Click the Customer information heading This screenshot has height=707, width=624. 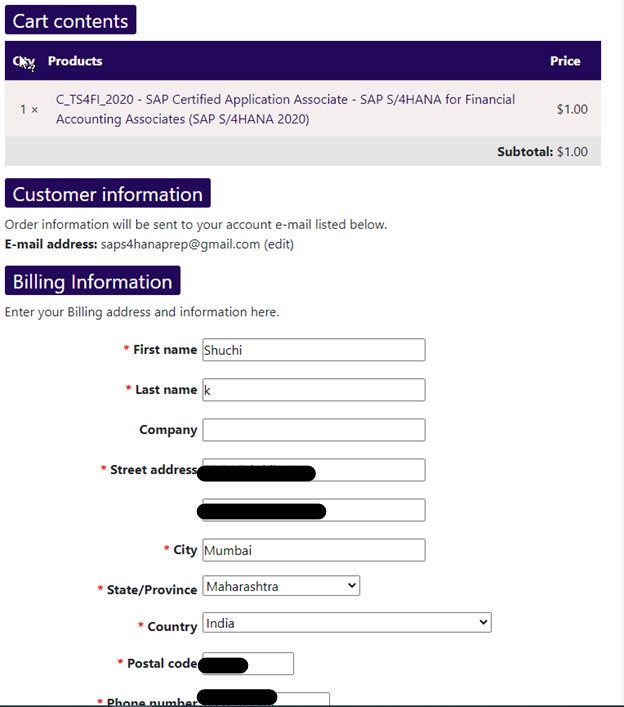107,194
